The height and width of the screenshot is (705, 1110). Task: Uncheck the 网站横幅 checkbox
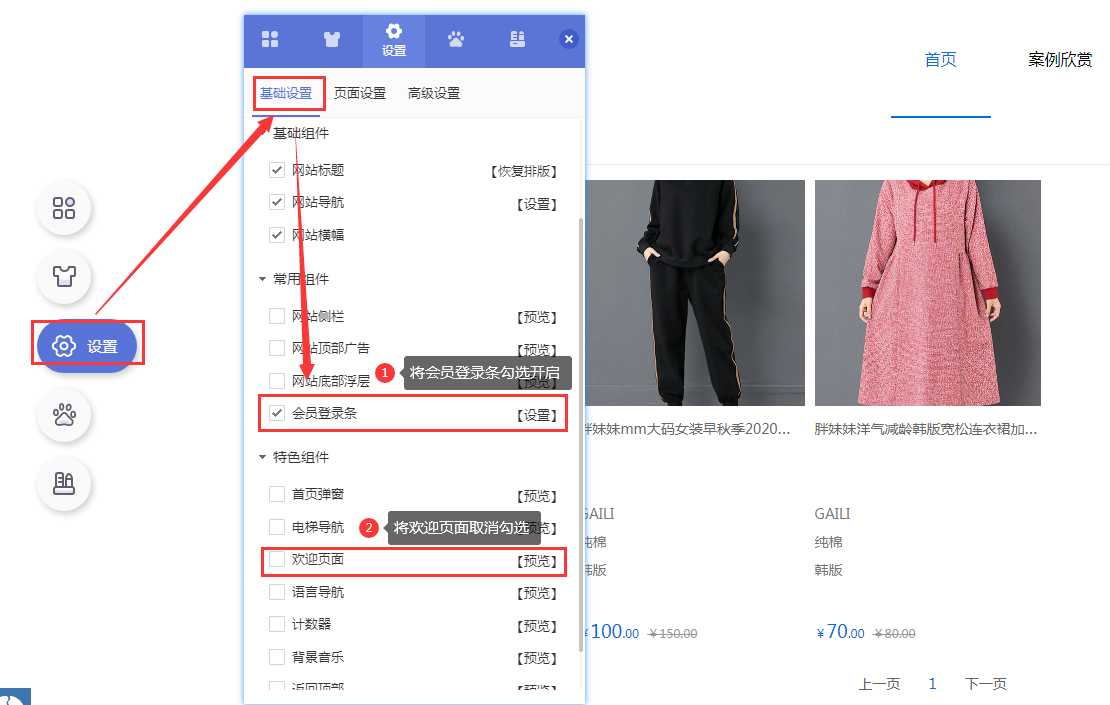[277, 235]
